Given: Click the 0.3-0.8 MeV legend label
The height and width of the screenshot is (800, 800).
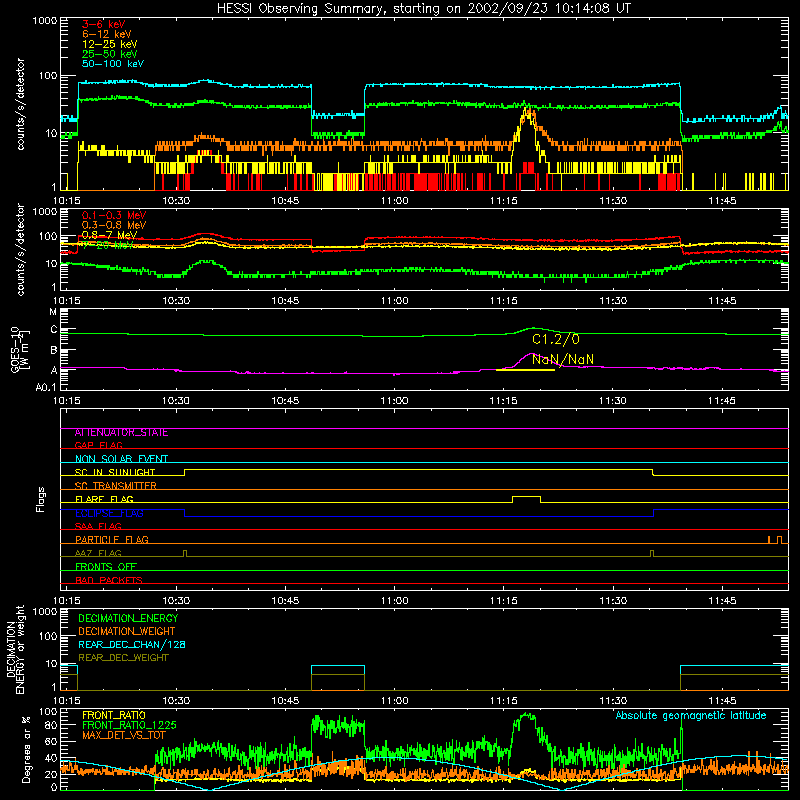Looking at the screenshot, I should click(114, 225).
